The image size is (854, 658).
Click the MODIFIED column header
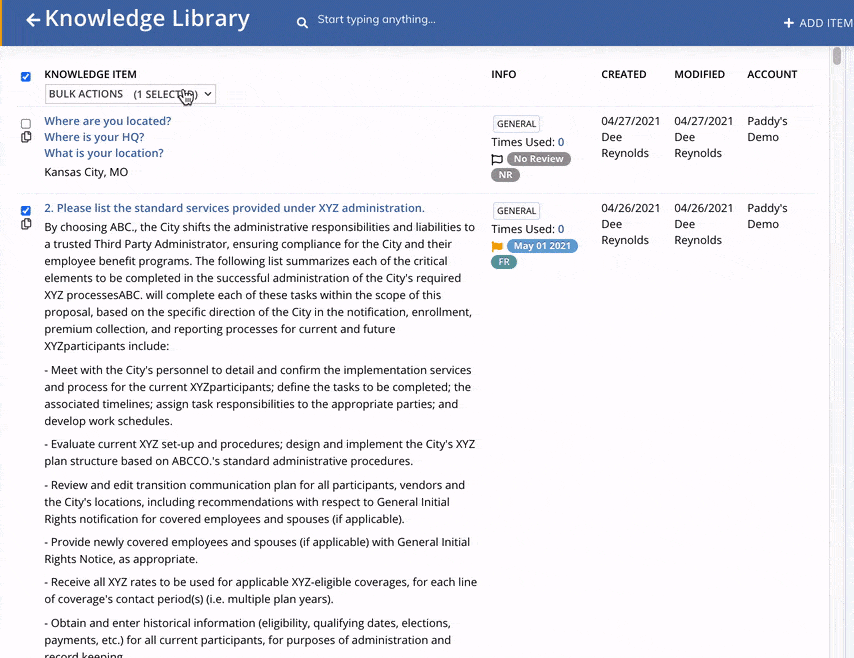(699, 75)
